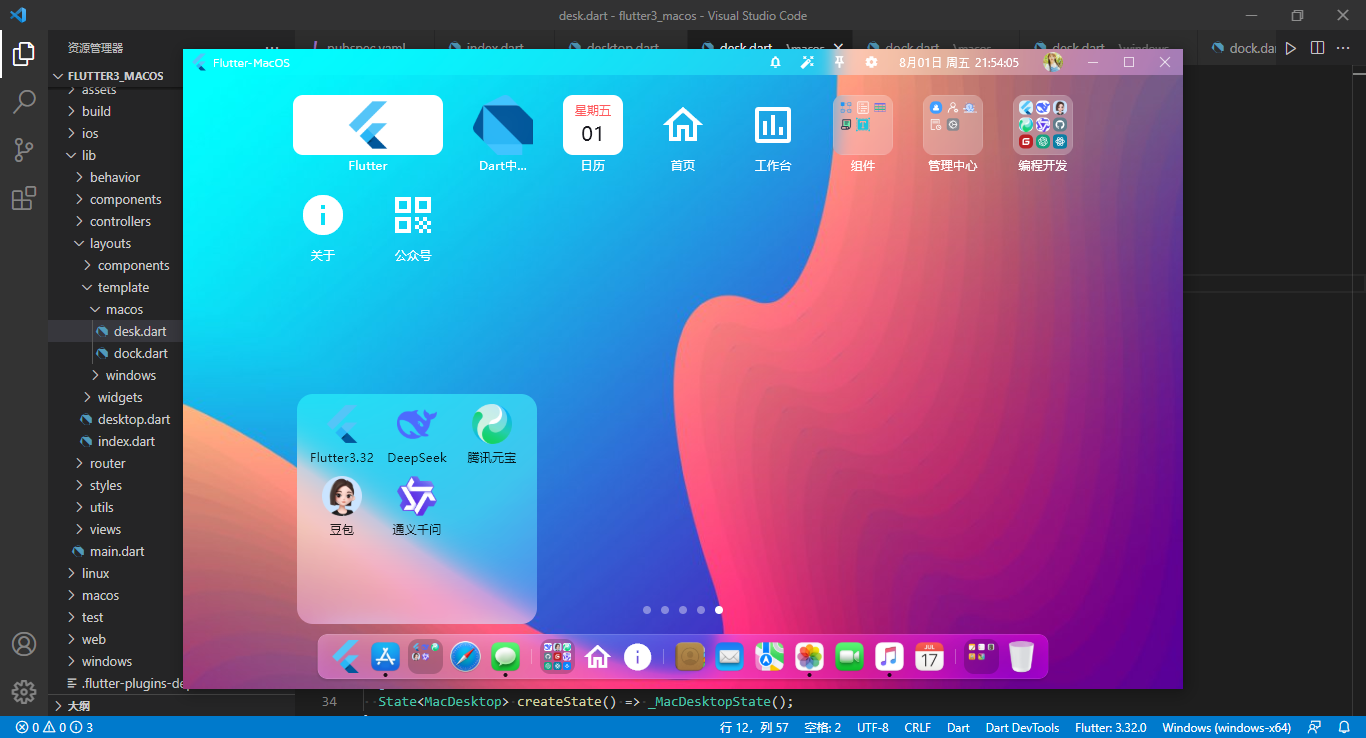Expand the views folder in explorer
The height and width of the screenshot is (738, 1366).
[105, 529]
